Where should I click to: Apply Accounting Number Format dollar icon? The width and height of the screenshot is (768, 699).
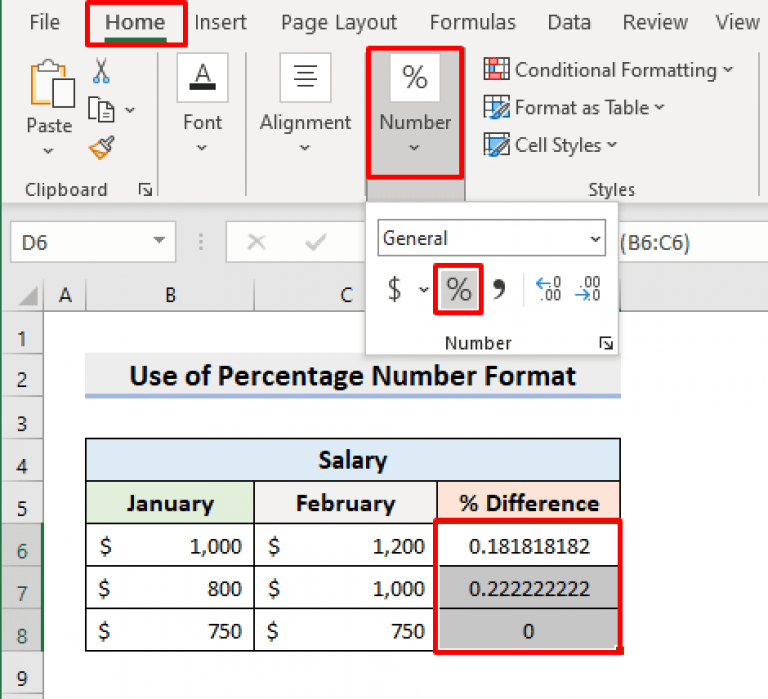[394, 289]
